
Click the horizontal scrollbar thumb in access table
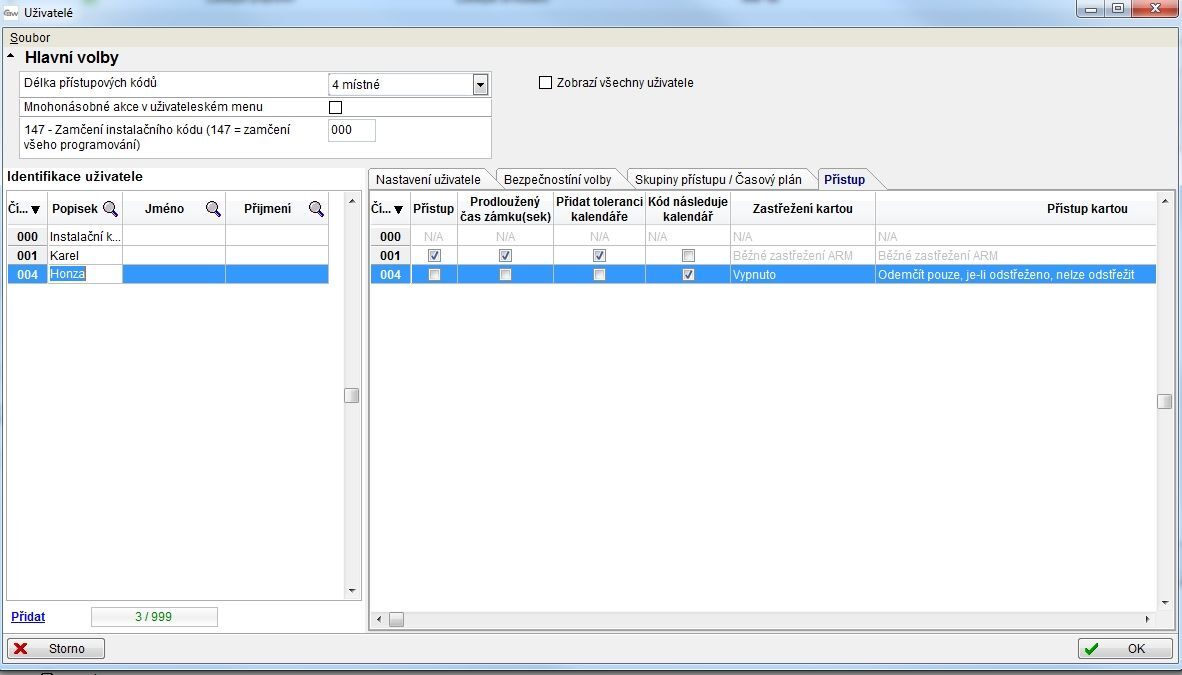point(396,620)
